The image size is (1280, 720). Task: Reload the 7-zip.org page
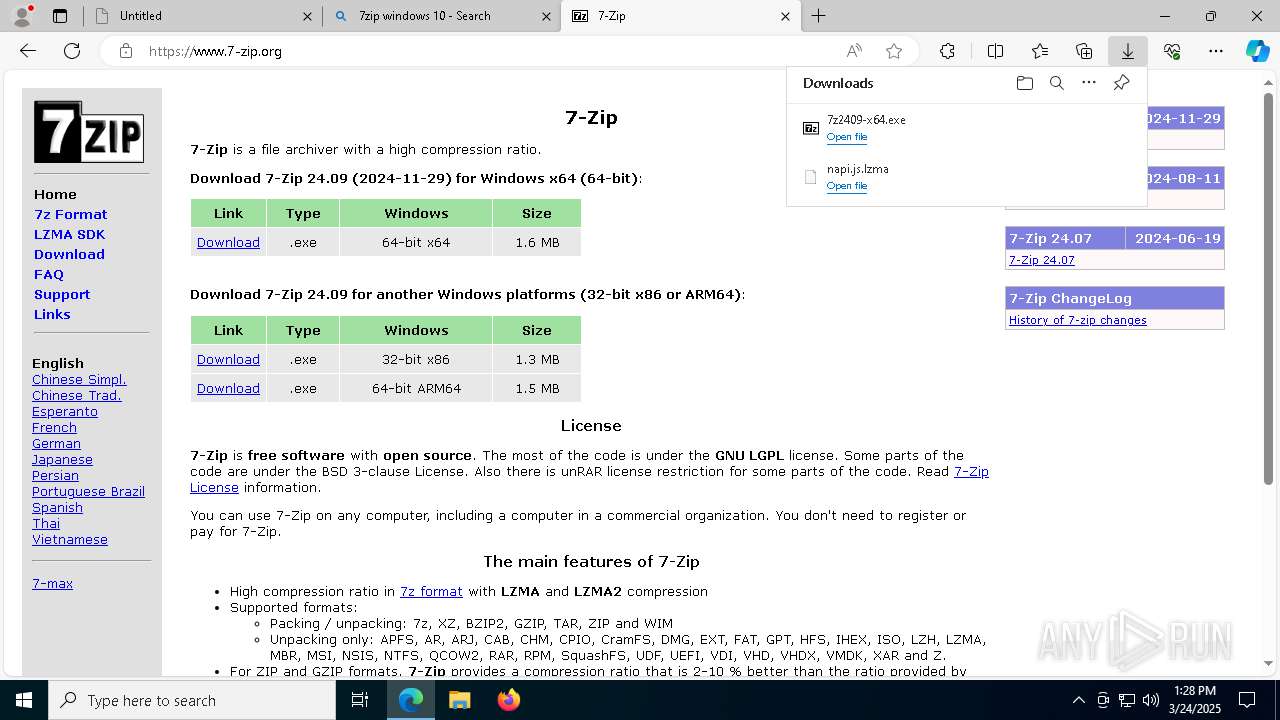point(72,51)
